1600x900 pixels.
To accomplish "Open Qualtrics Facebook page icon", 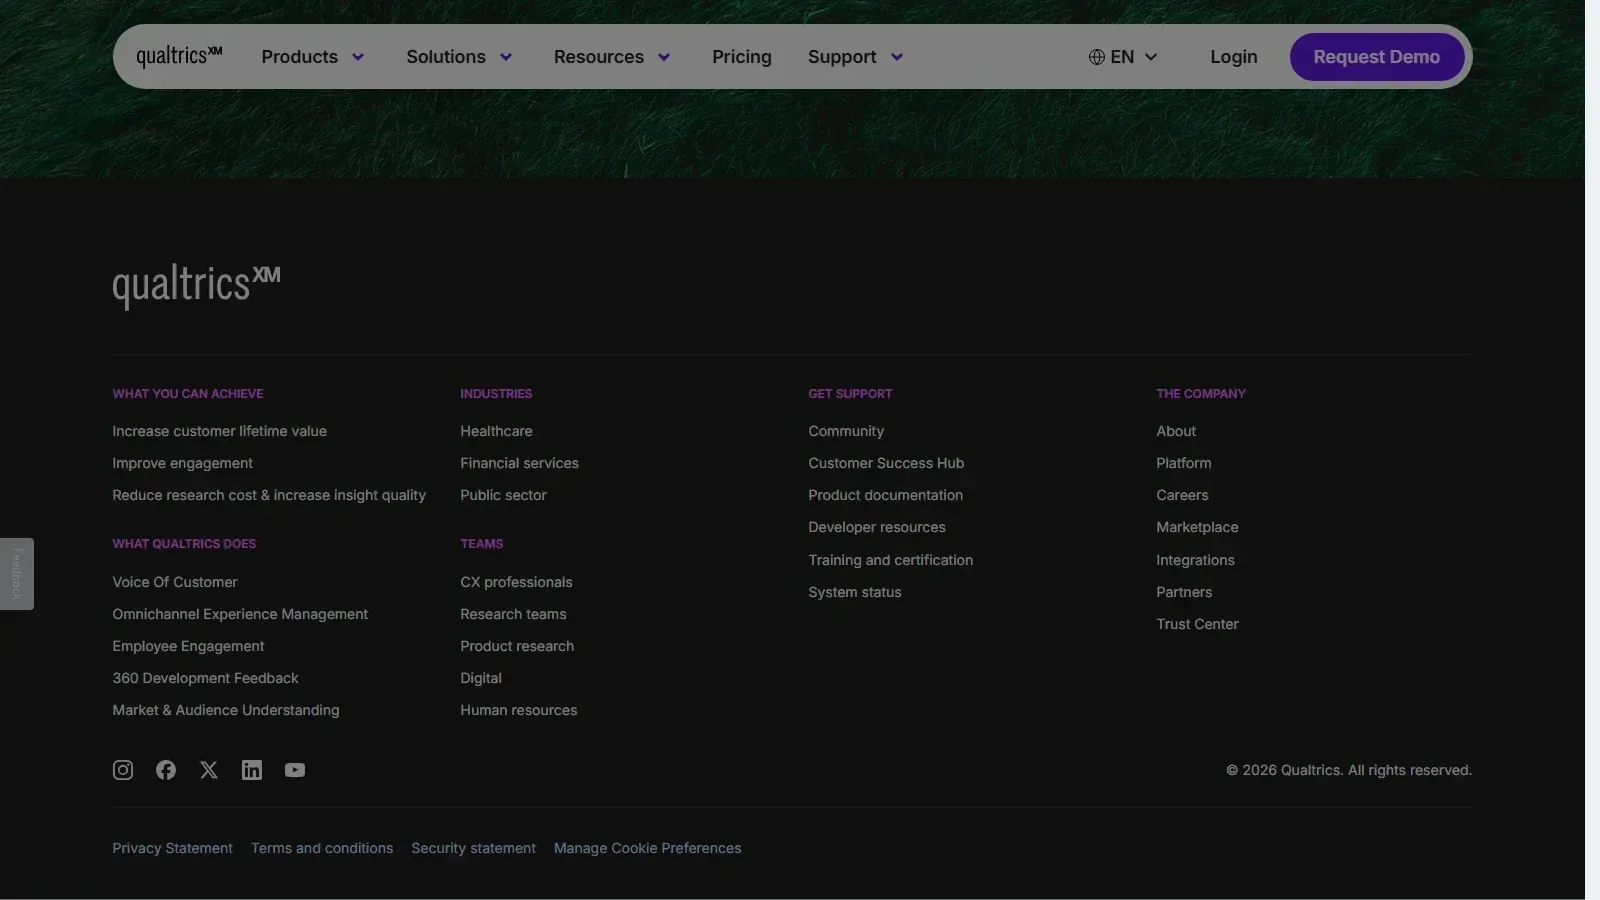I will [x=166, y=770].
